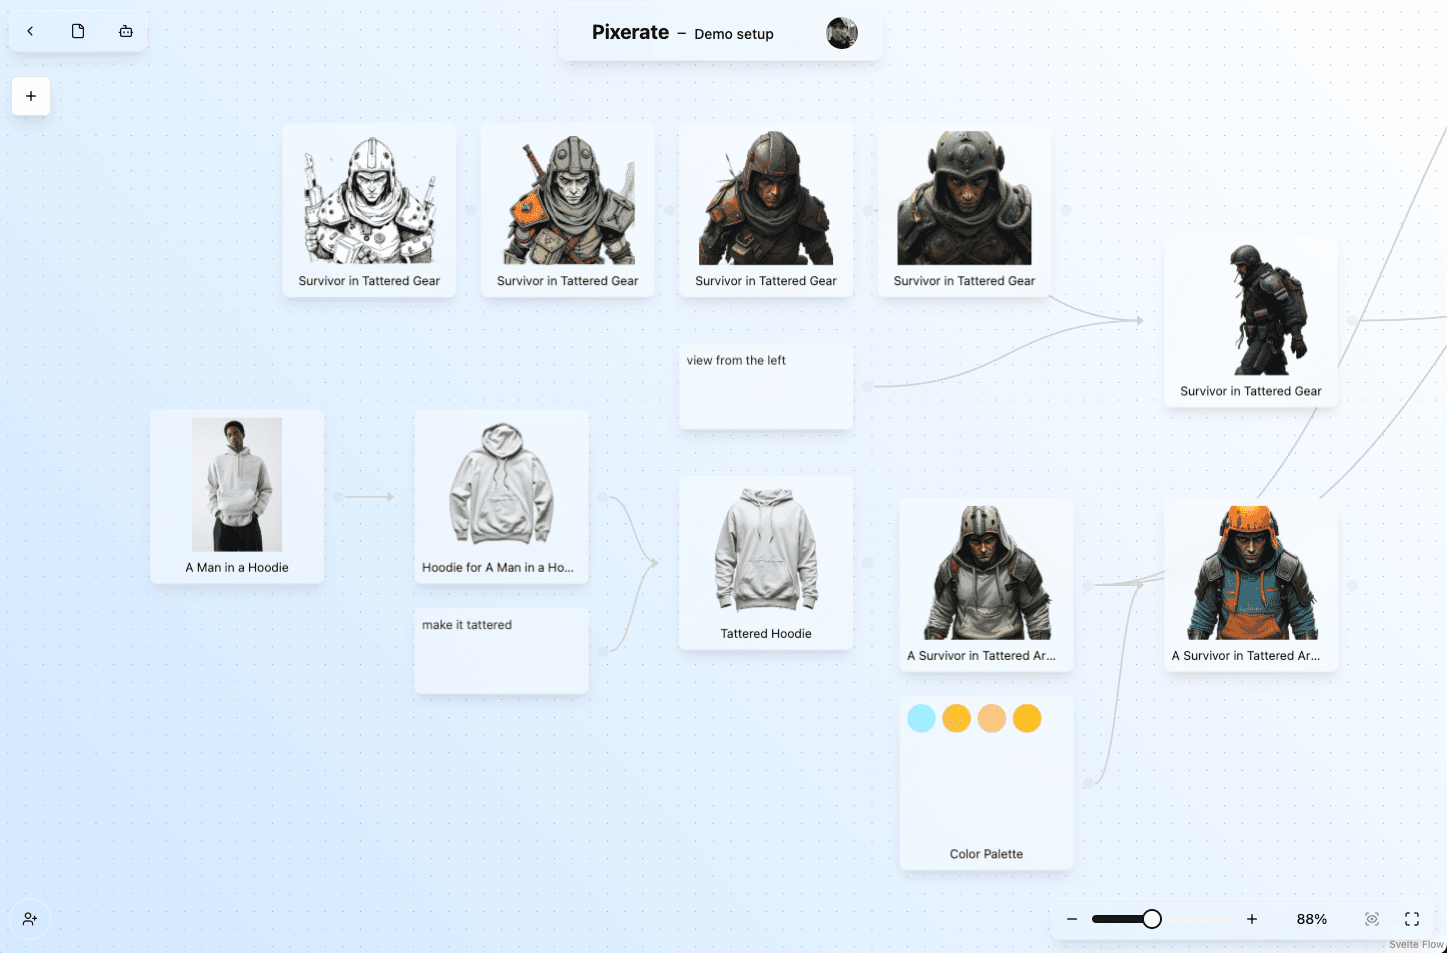The width and height of the screenshot is (1447, 953).
Task: Select the 'A Man in a Hoodie' thumbnail
Action: point(237,485)
